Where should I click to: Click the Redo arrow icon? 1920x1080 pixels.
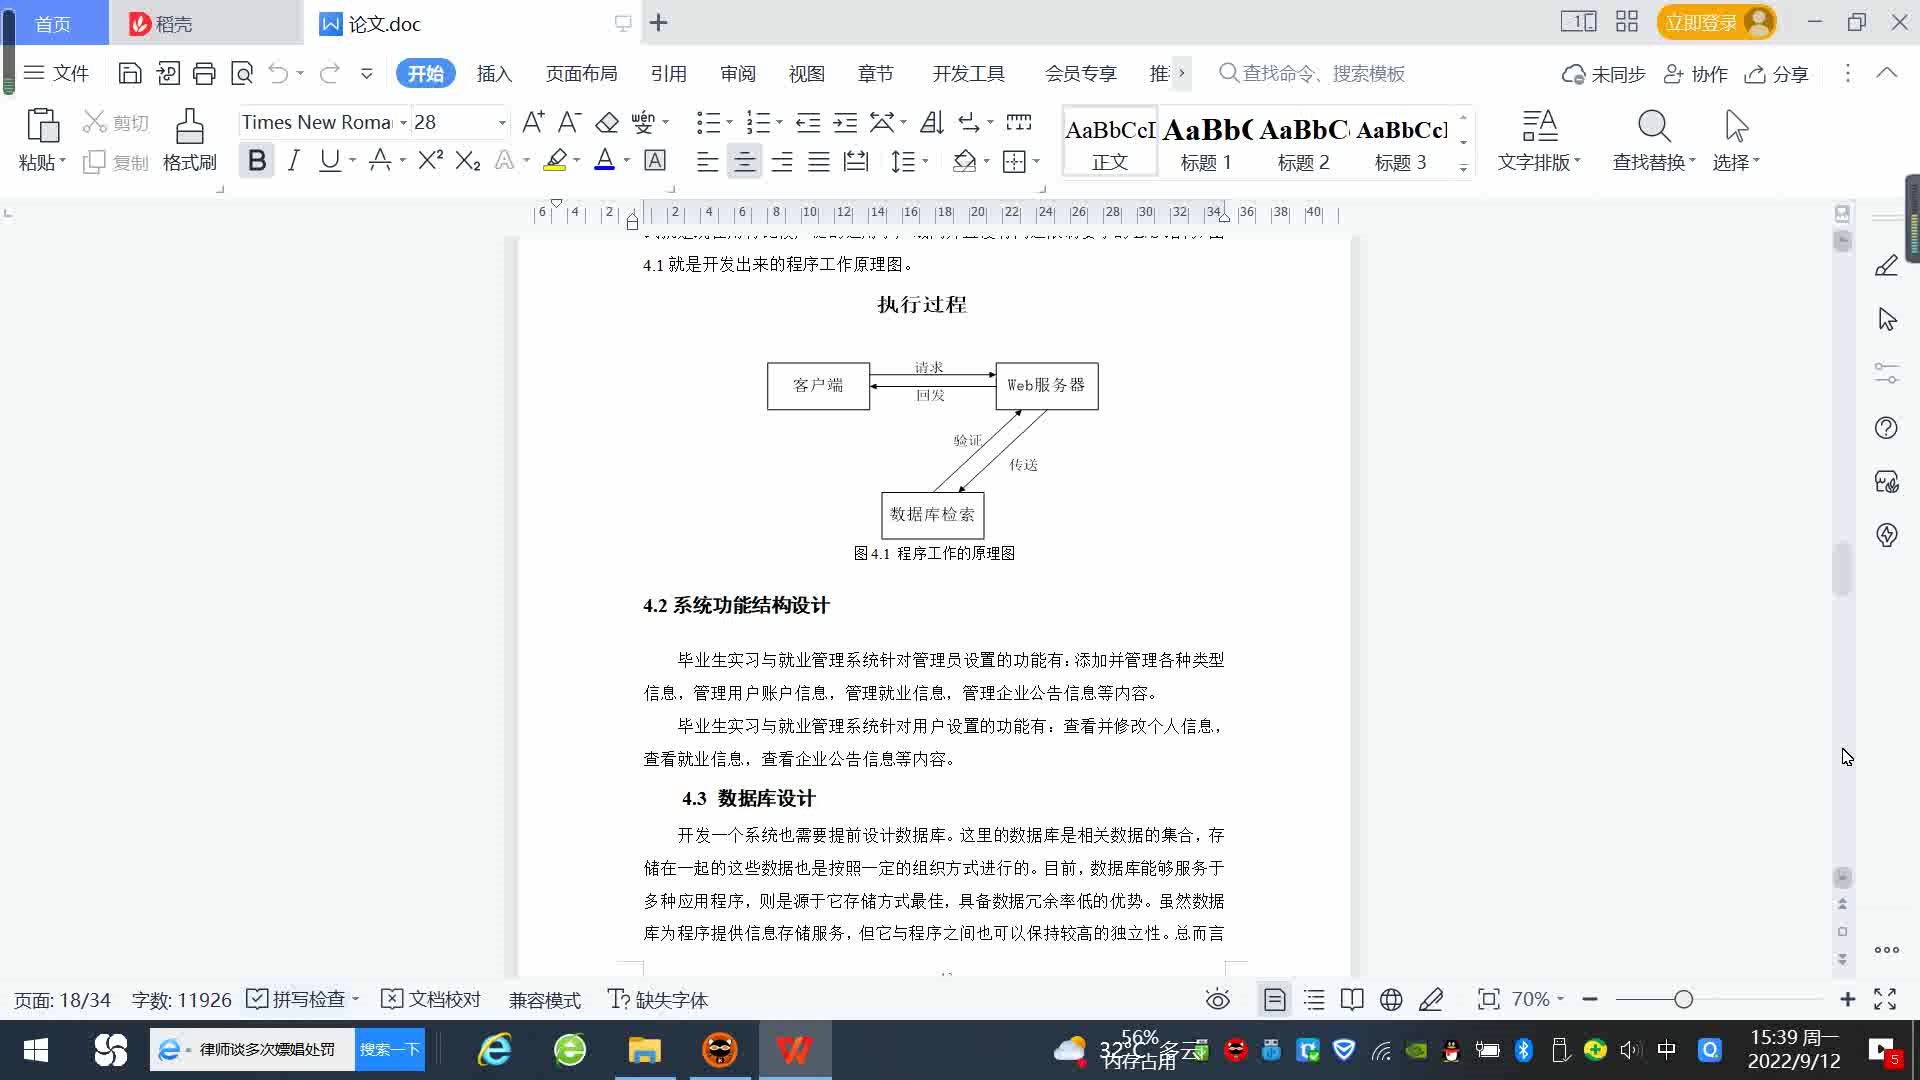pos(329,73)
